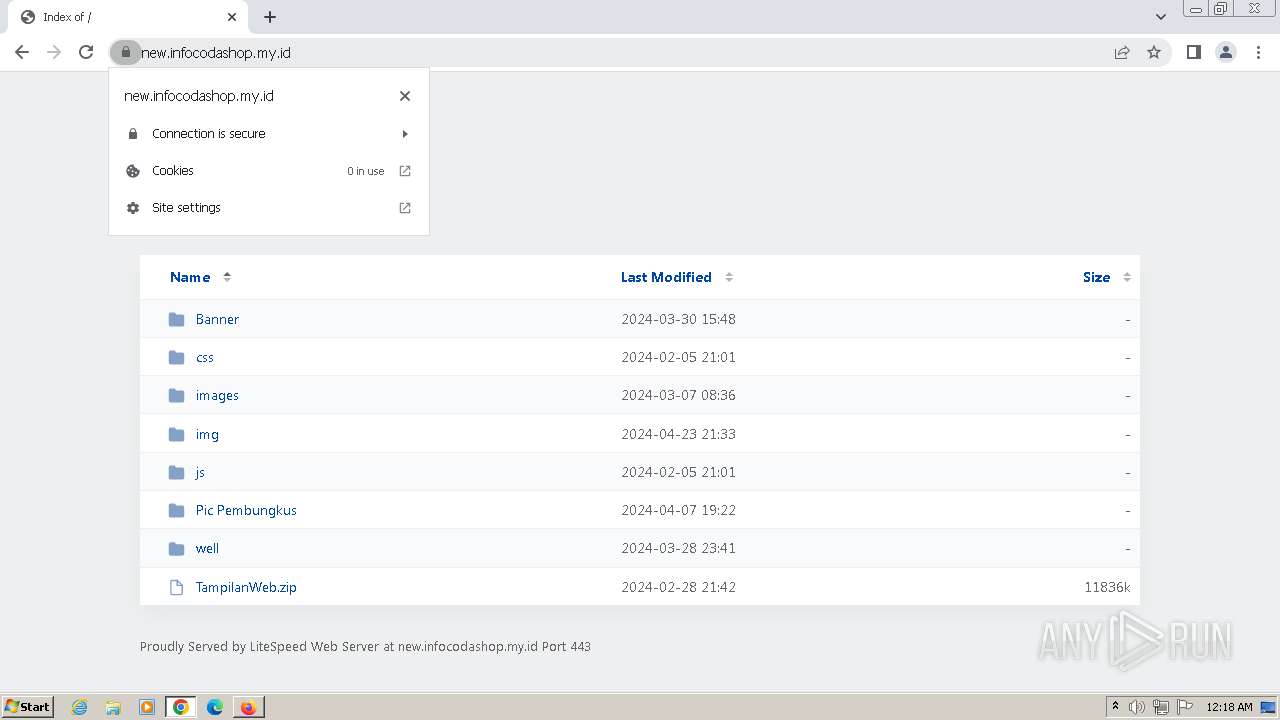This screenshot has width=1280, height=720.
Task: Open the browser side panel
Action: pos(1193,52)
